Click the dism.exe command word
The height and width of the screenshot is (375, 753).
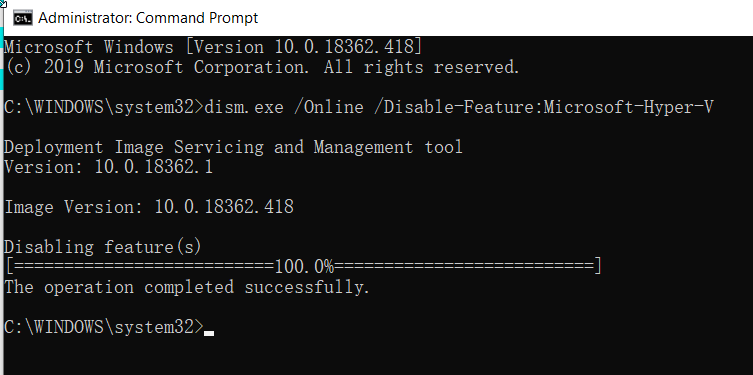click(x=244, y=107)
